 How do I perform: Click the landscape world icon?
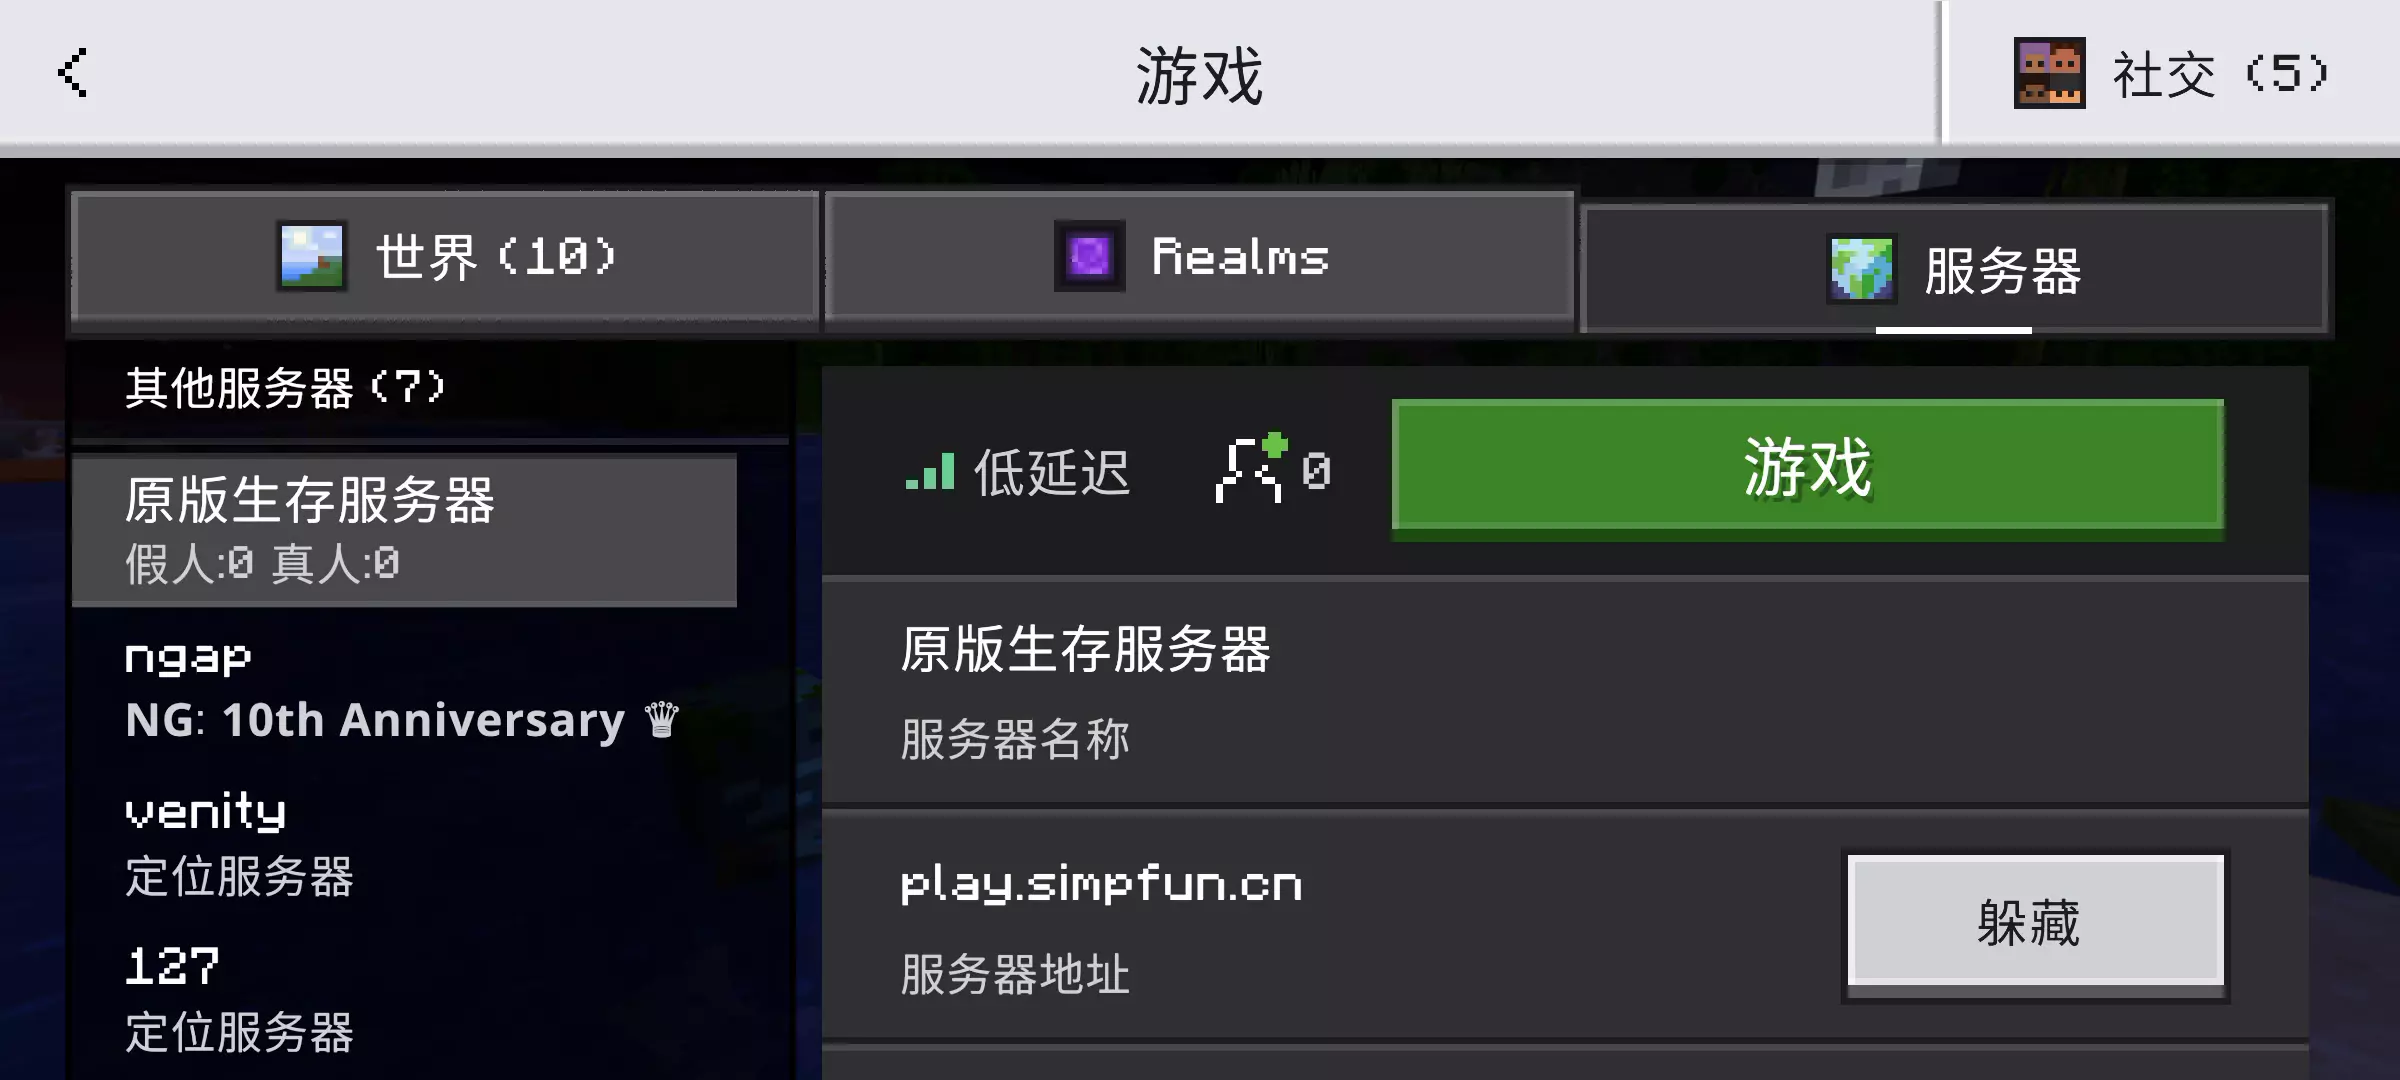click(x=311, y=257)
